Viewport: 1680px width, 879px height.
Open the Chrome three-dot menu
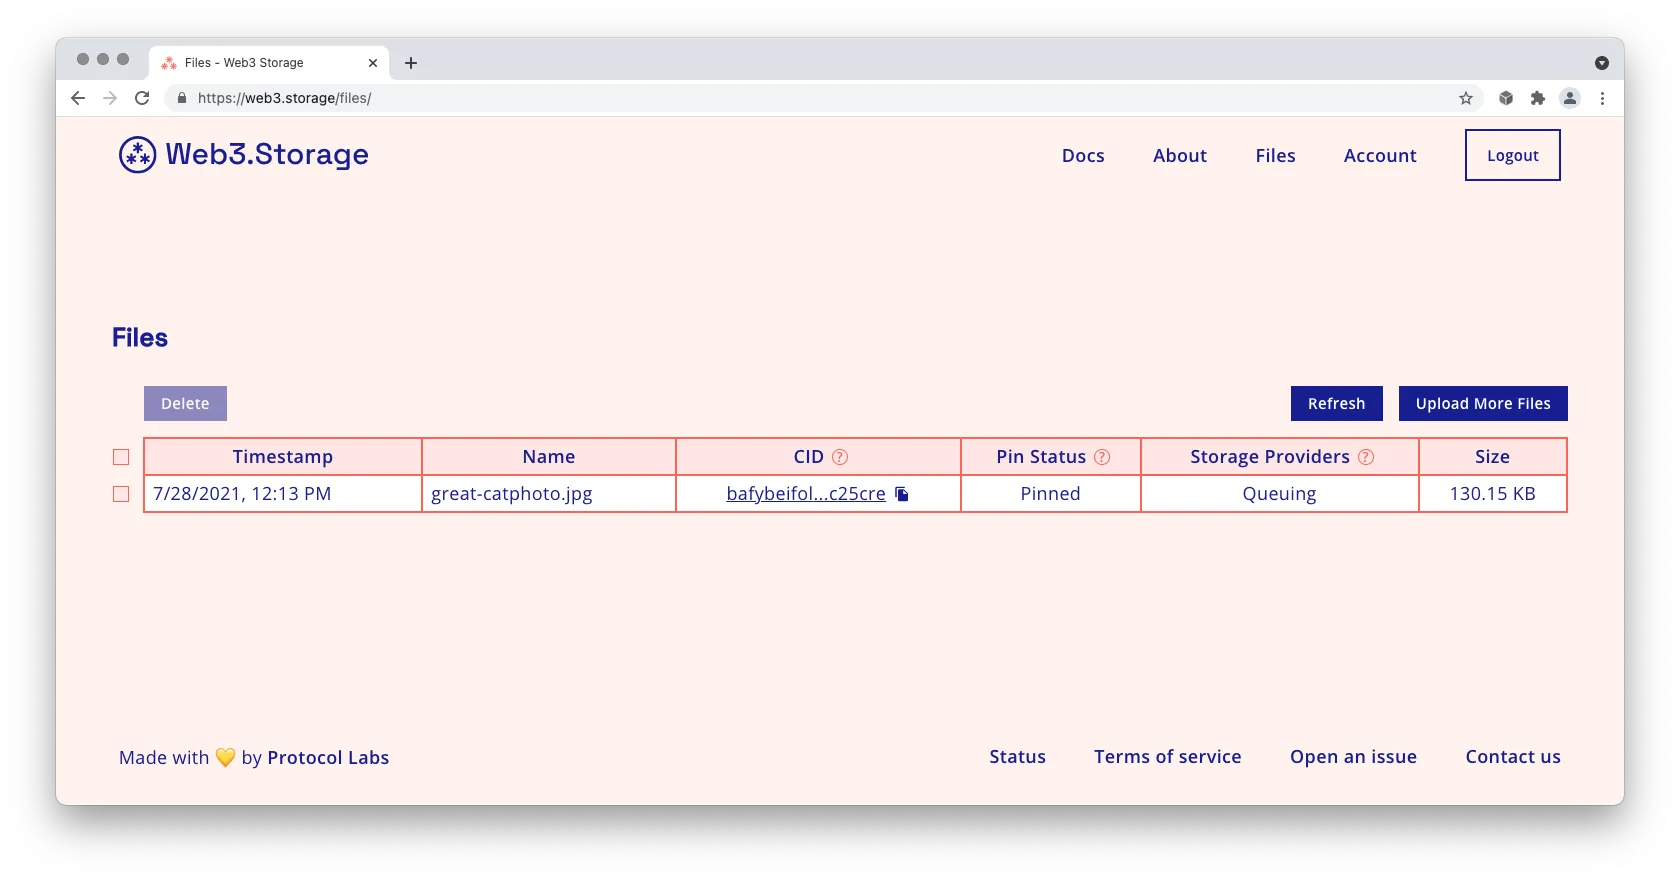pyautogui.click(x=1602, y=98)
